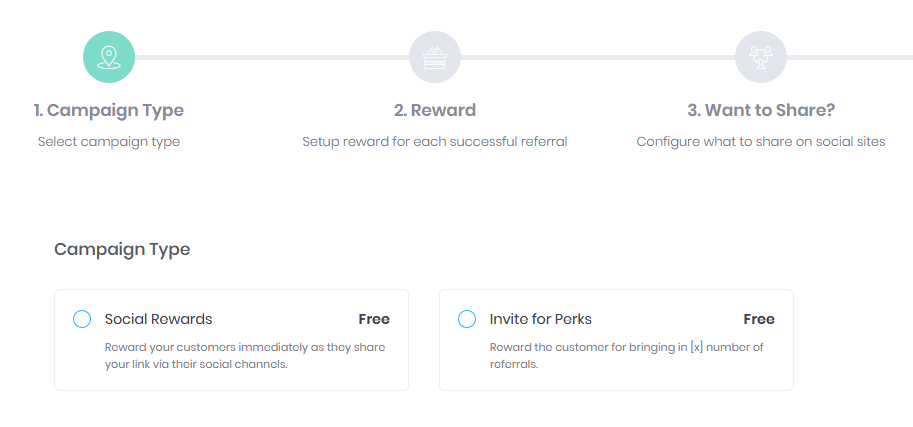913x427 pixels.
Task: Click 'Setup reward for each successful referral' text
Action: coord(435,142)
